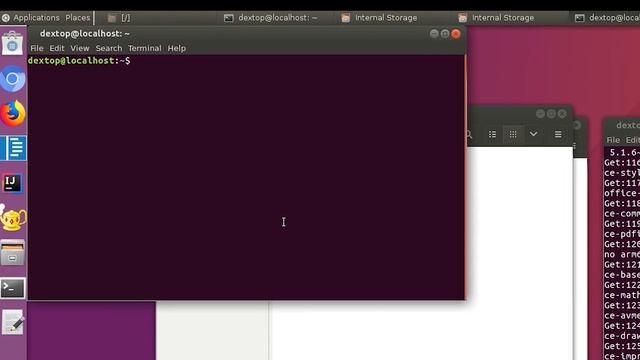Open the Terminal menu in the front terminal

tap(144, 48)
